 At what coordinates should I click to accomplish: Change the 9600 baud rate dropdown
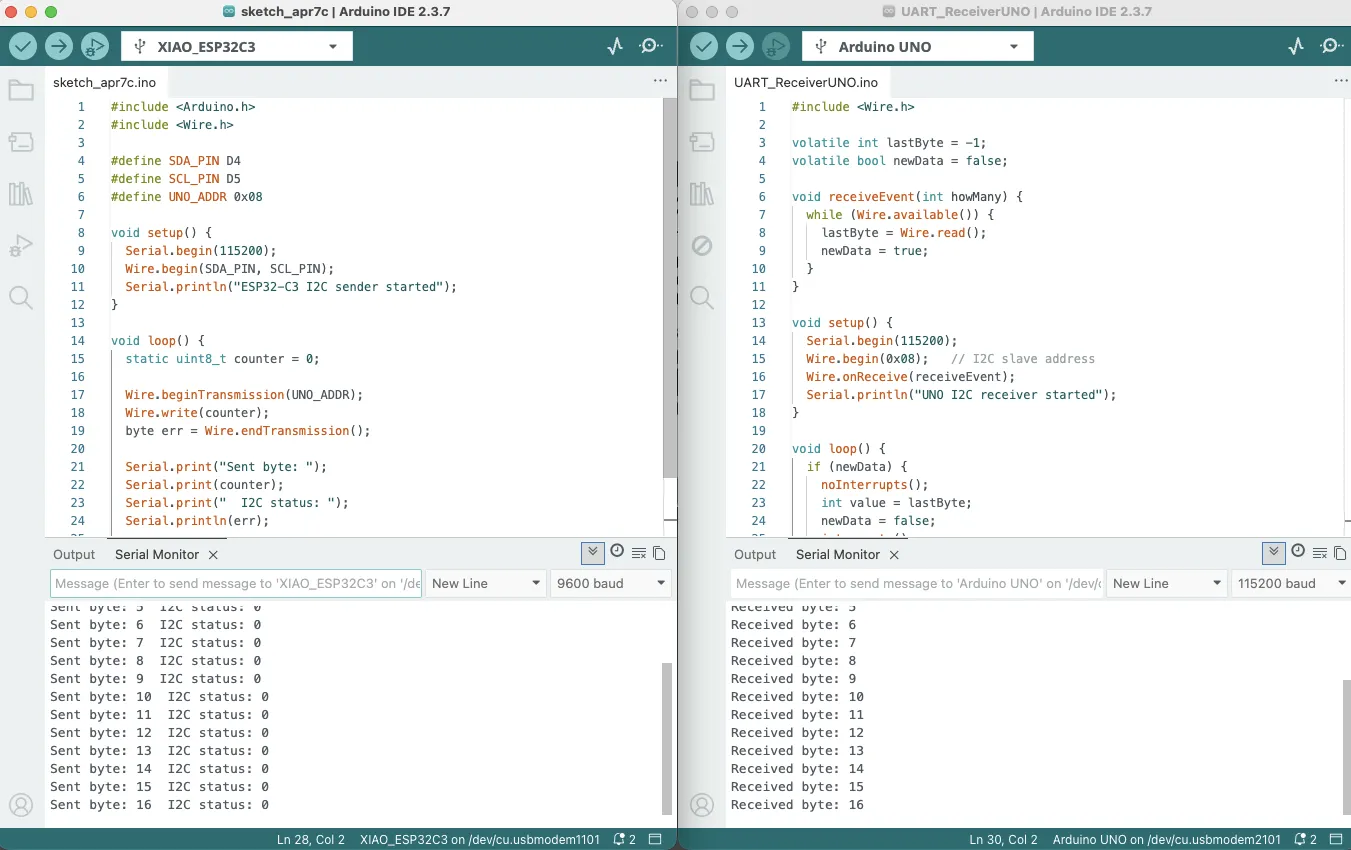[610, 583]
